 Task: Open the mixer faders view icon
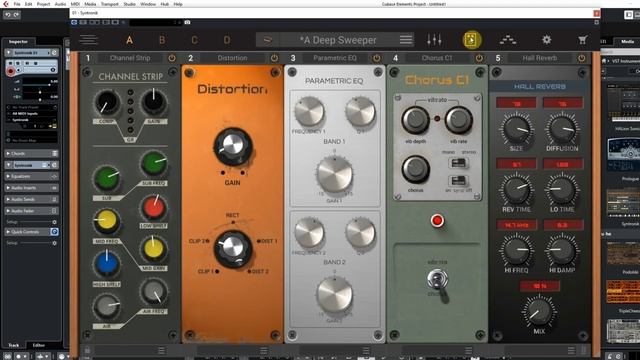[434, 40]
